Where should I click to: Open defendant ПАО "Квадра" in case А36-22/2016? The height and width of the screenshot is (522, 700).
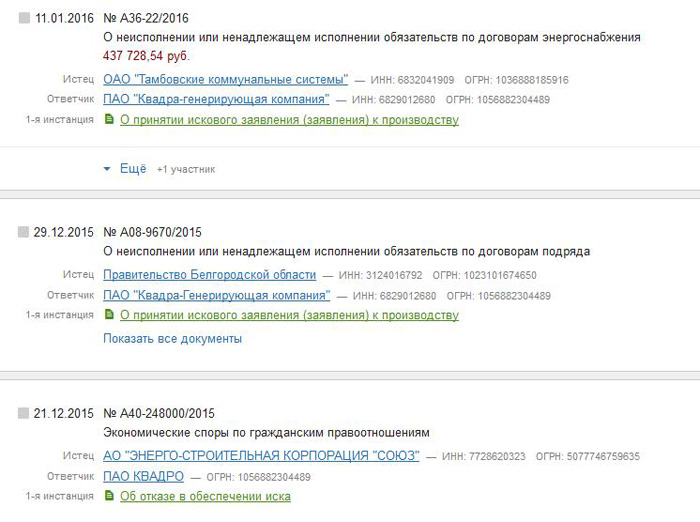216,99
